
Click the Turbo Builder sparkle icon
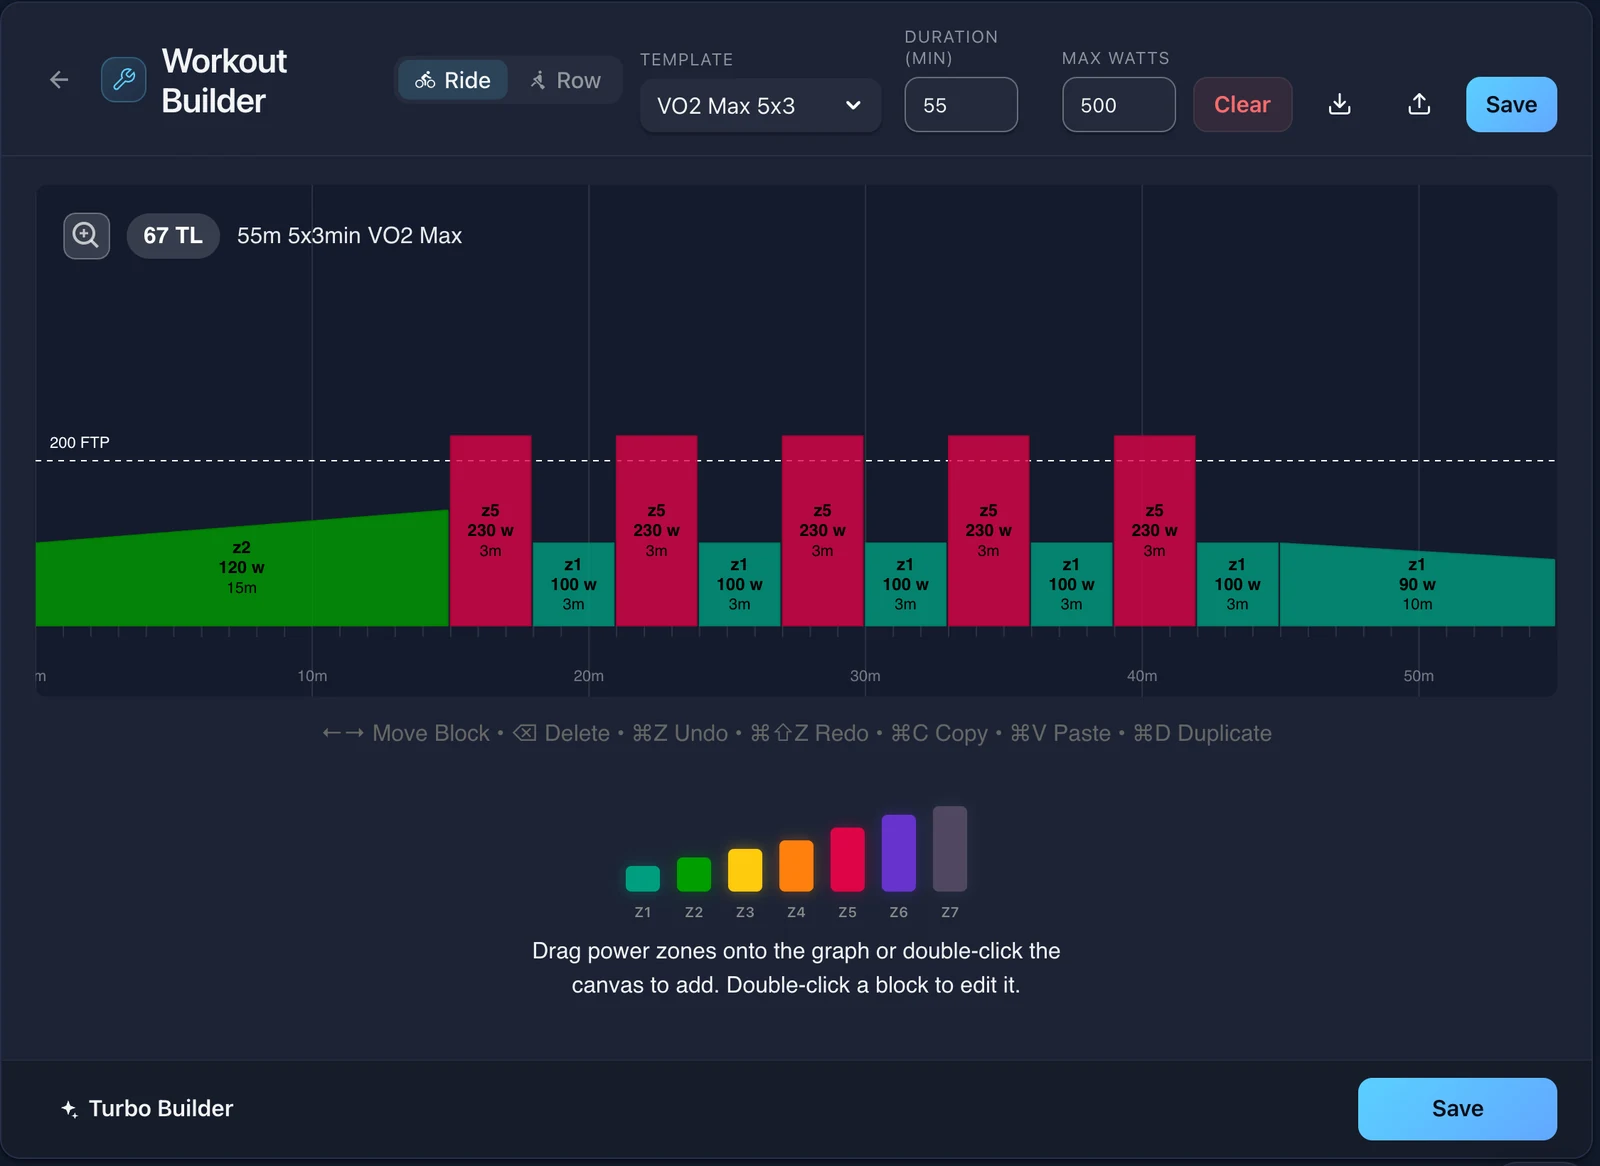69,1109
